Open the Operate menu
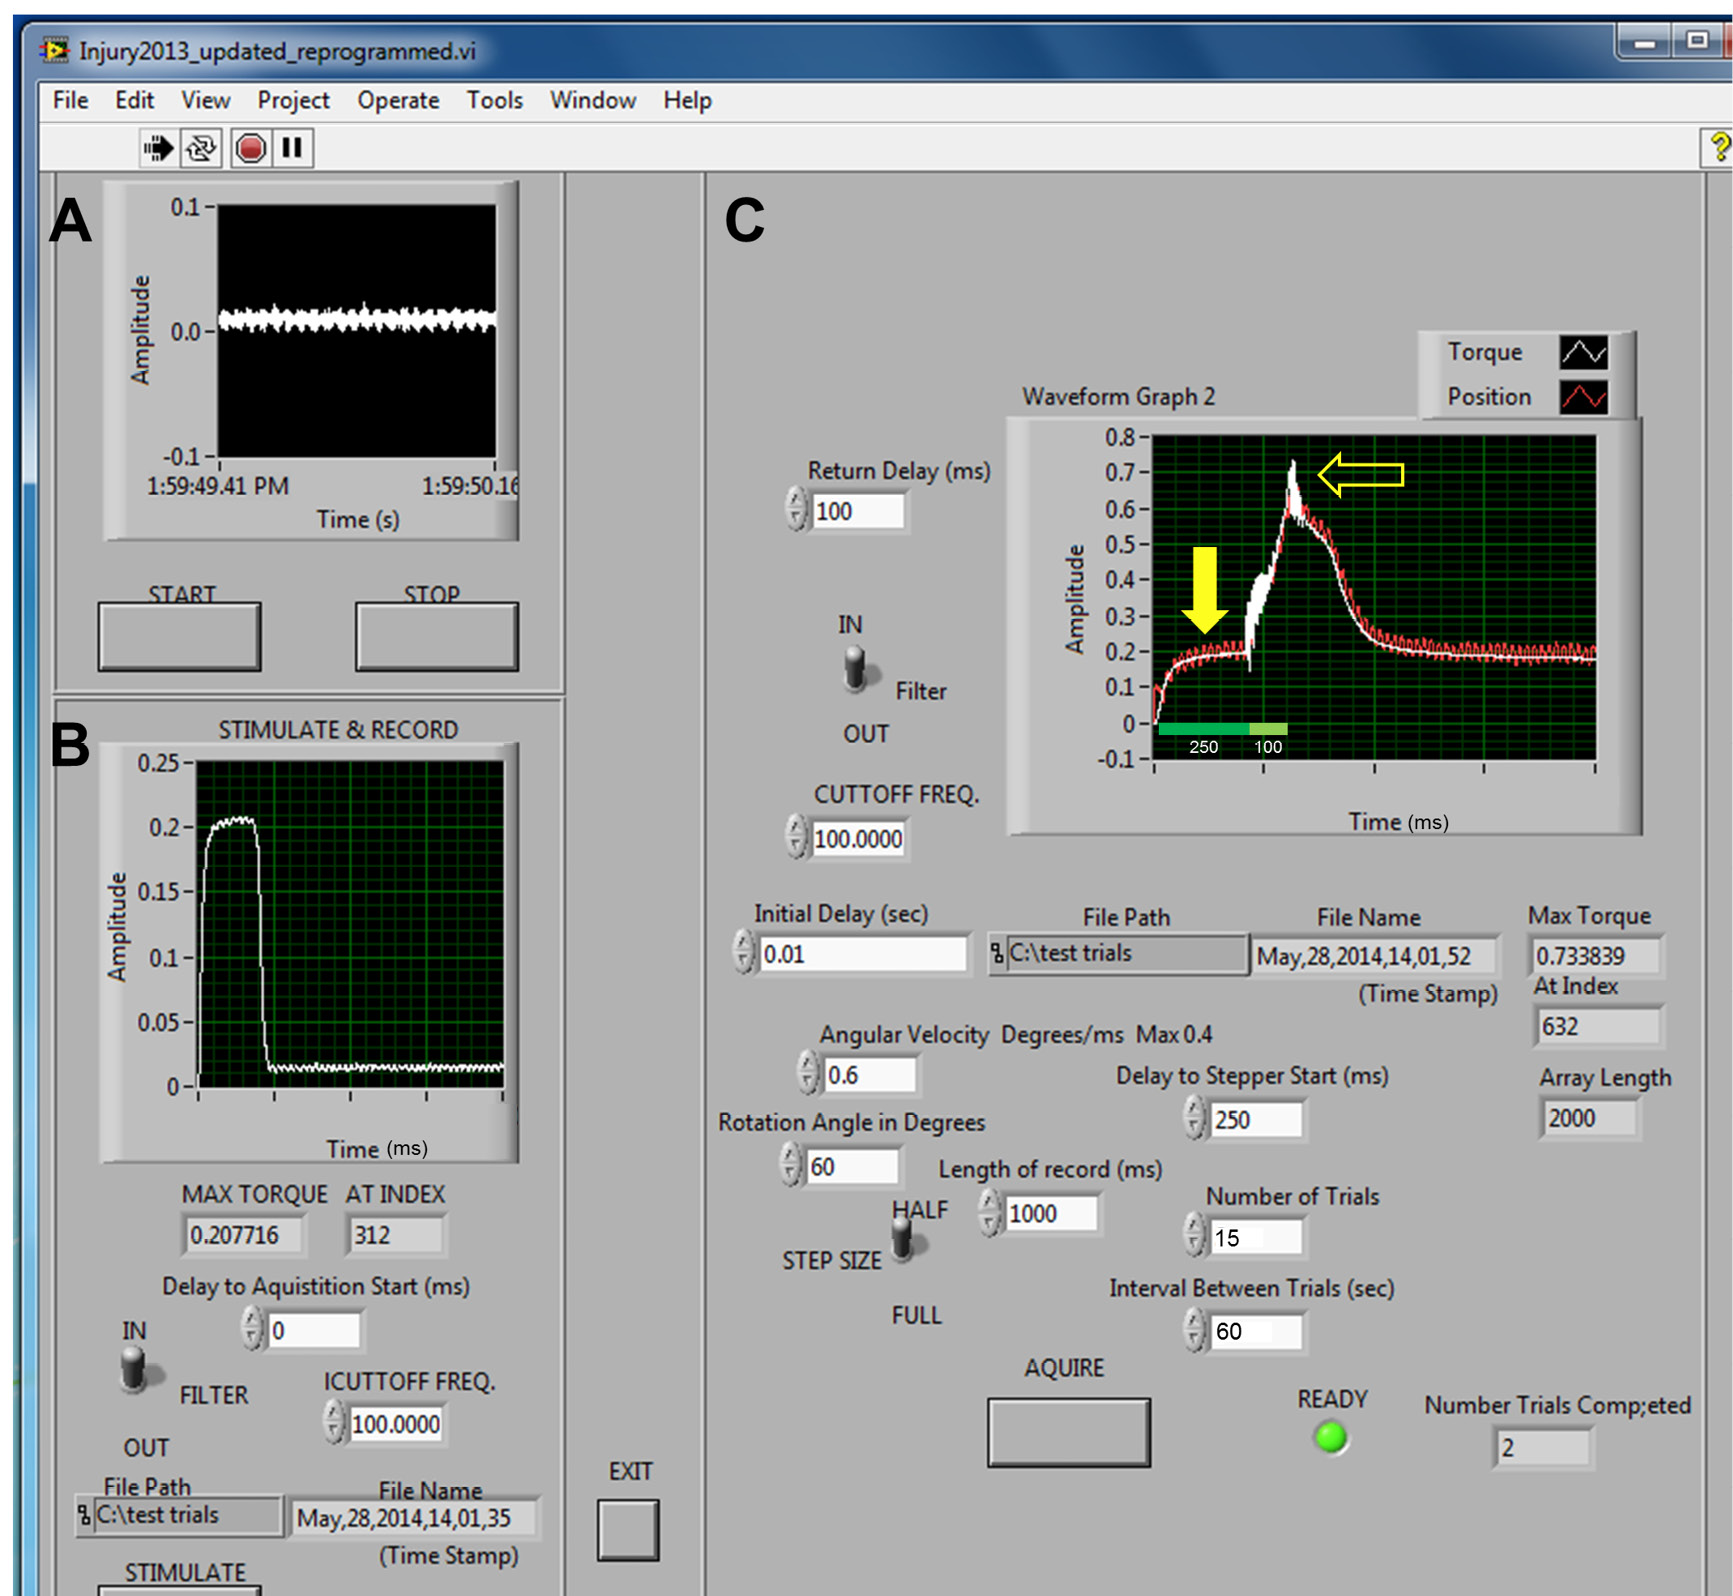This screenshot has width=1733, height=1596. (x=398, y=101)
